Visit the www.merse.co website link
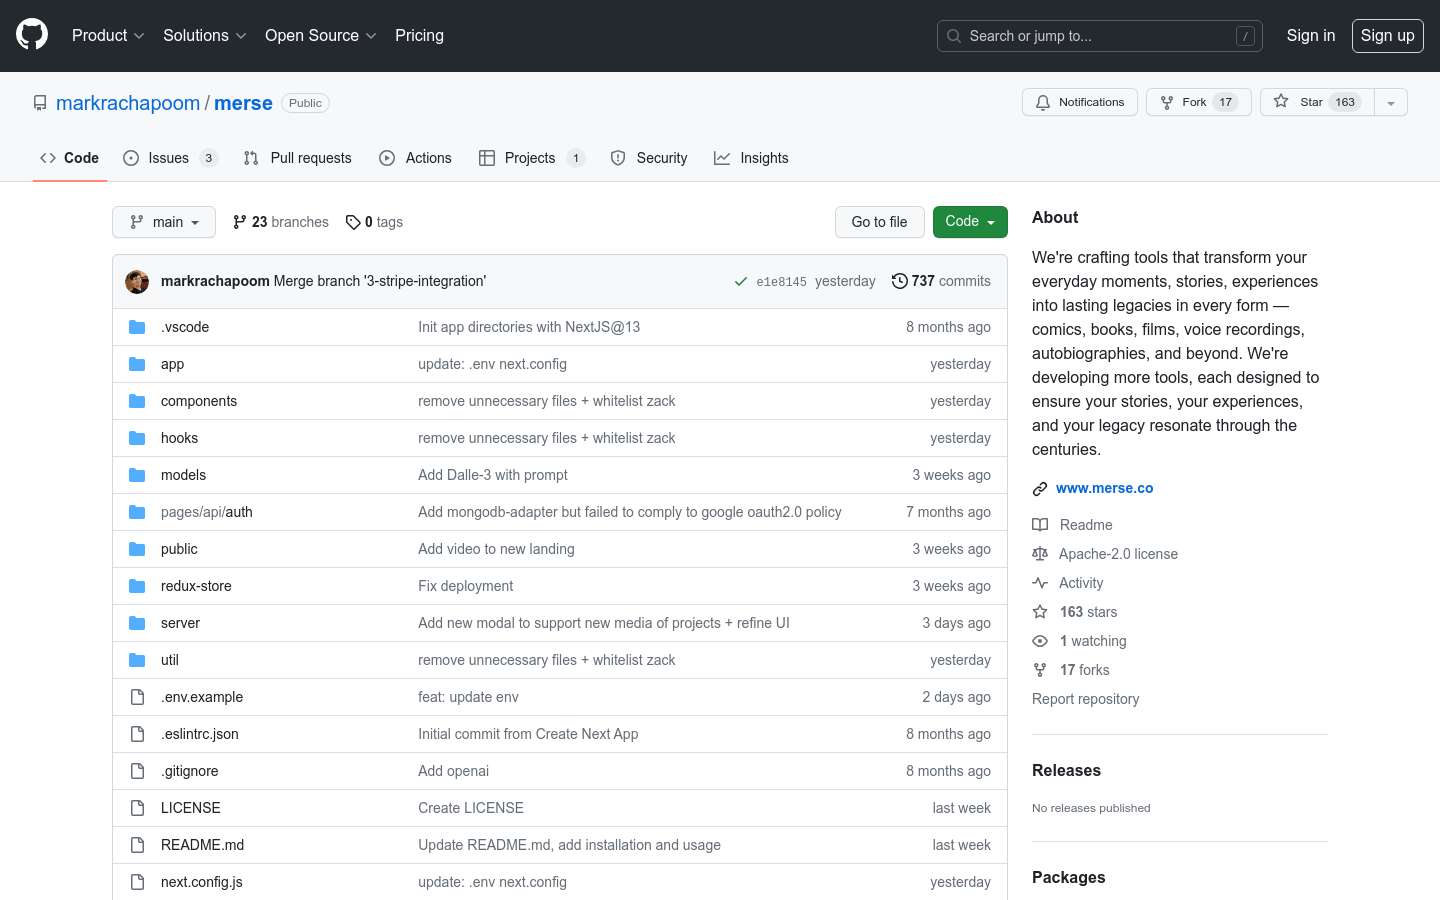The width and height of the screenshot is (1440, 900). (1104, 488)
